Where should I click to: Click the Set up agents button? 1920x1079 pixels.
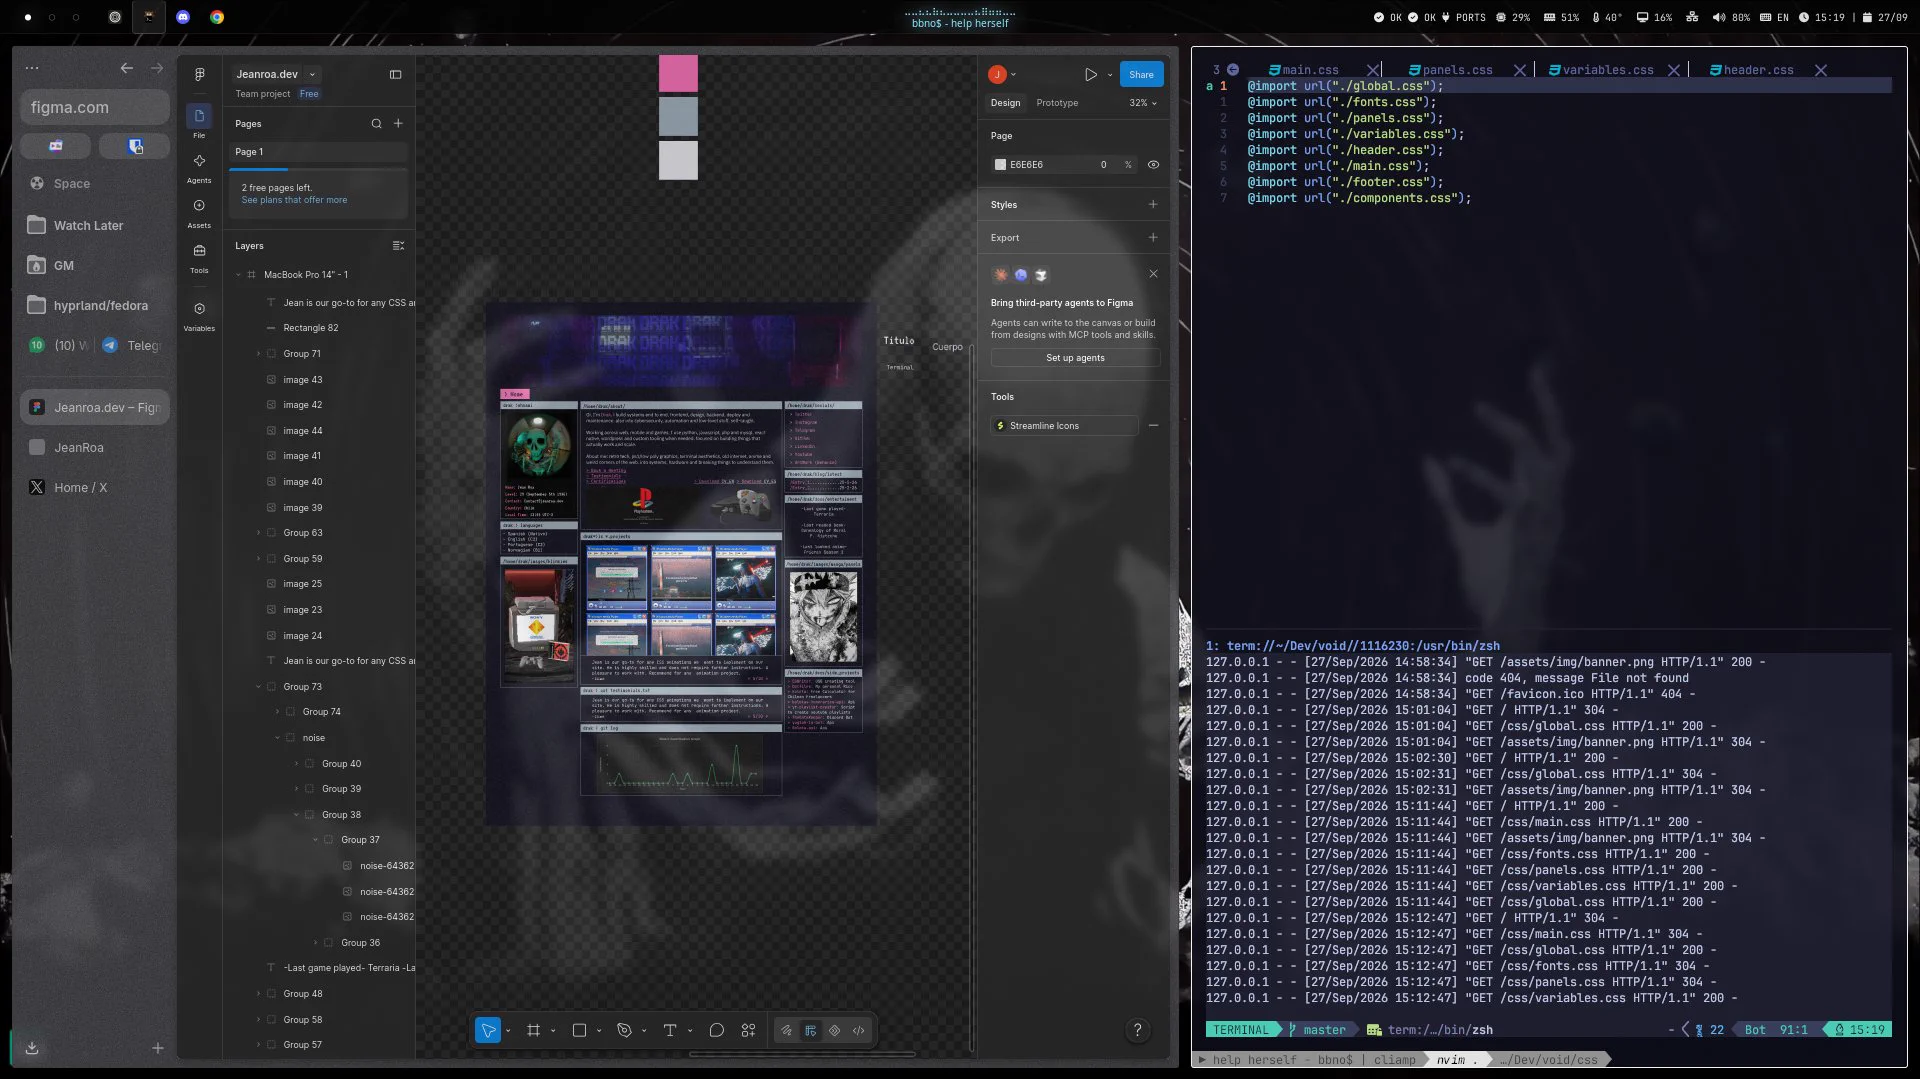(1075, 358)
